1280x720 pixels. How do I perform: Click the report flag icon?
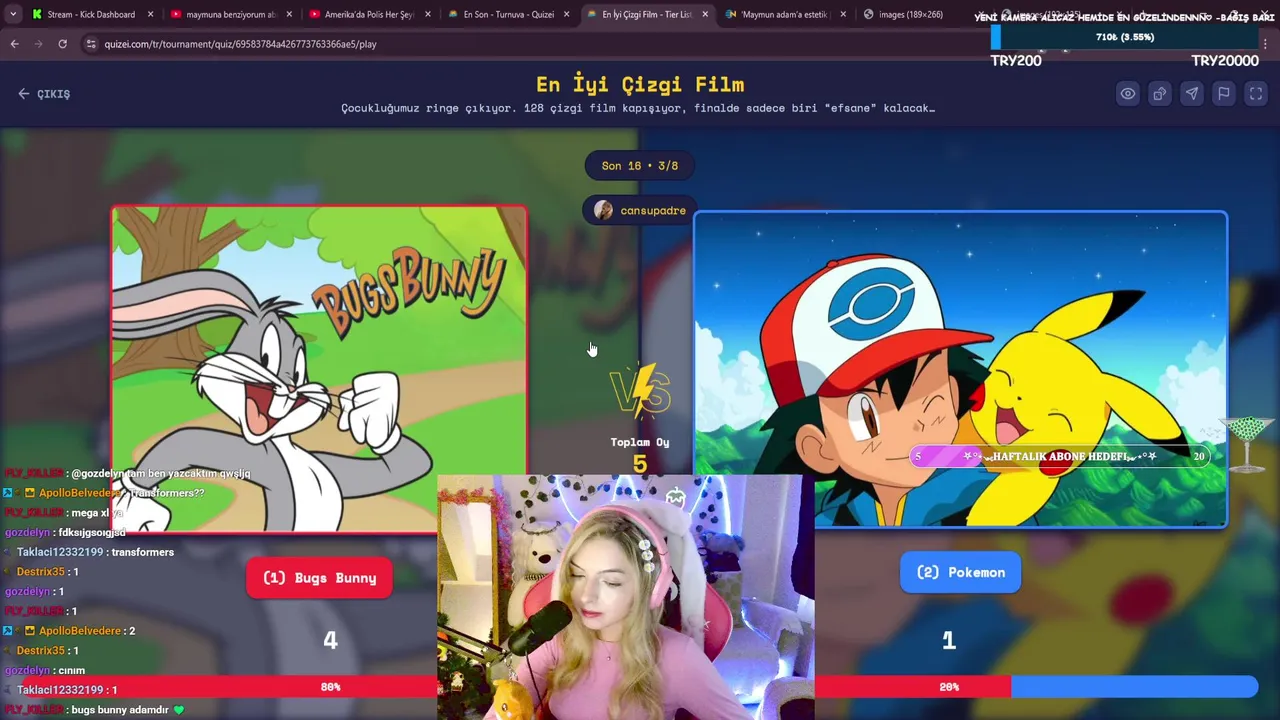coord(1223,93)
